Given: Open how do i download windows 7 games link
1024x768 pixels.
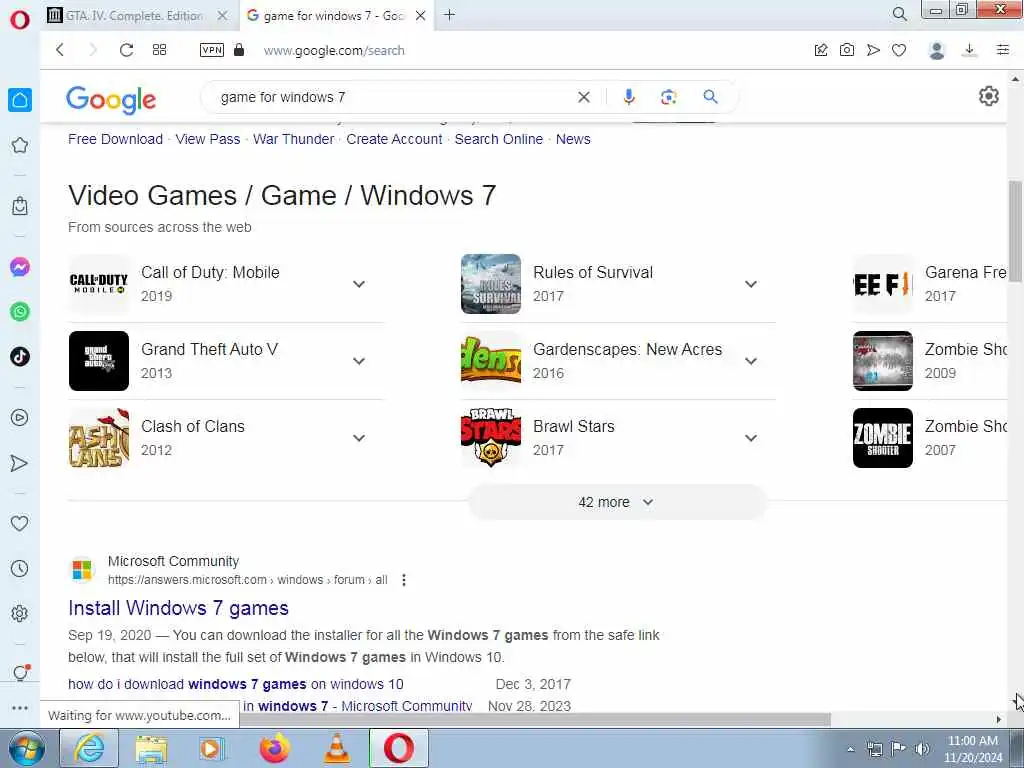Looking at the screenshot, I should (x=236, y=684).
